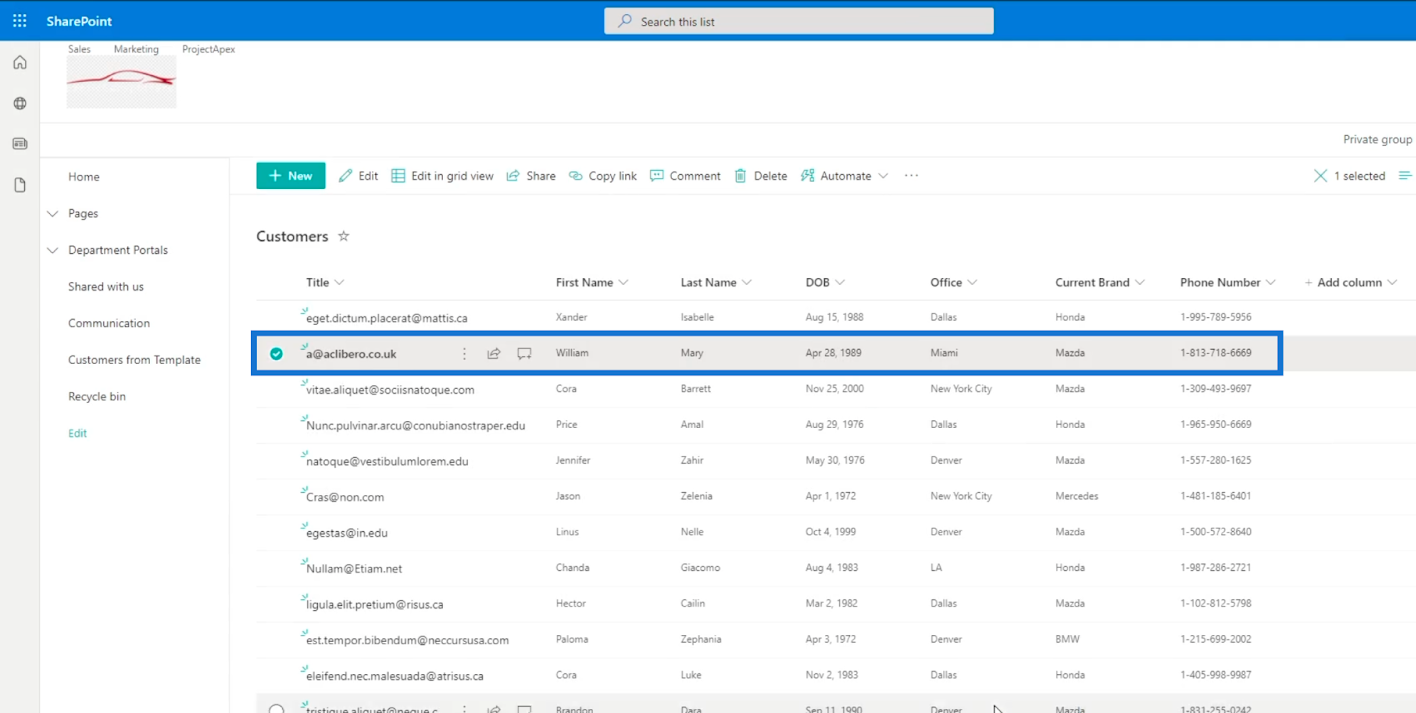Image resolution: width=1416 pixels, height=713 pixels.
Task: Click Copy link in command bar
Action: click(x=603, y=176)
